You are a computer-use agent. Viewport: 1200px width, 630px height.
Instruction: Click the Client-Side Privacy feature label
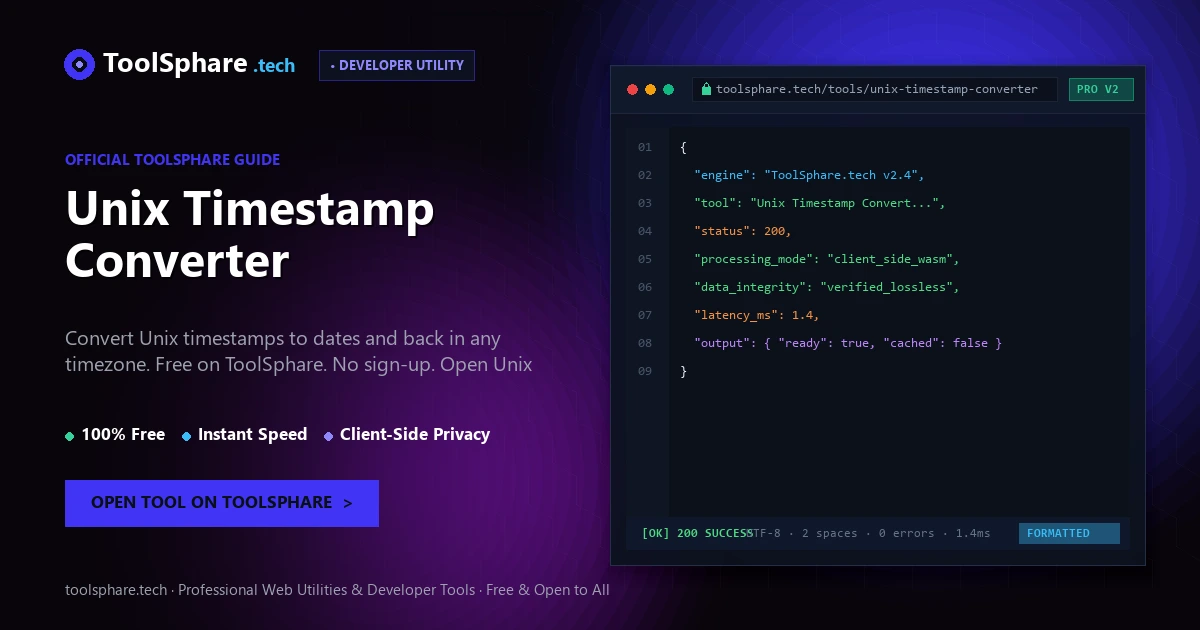tap(415, 434)
